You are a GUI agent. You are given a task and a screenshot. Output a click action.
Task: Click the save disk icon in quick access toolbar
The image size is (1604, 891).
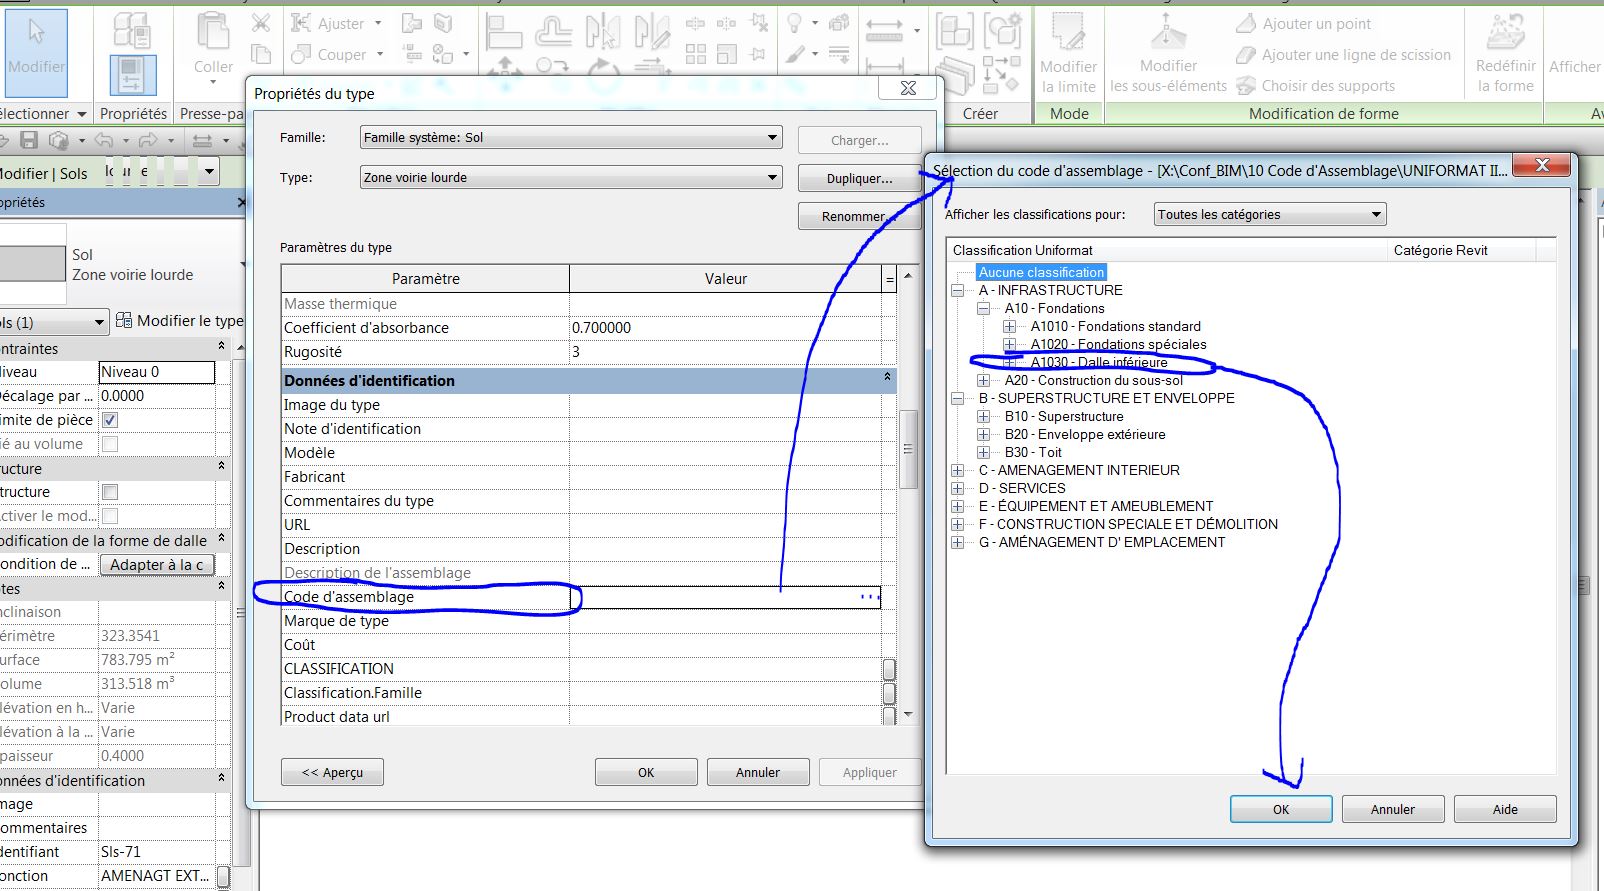pyautogui.click(x=29, y=140)
